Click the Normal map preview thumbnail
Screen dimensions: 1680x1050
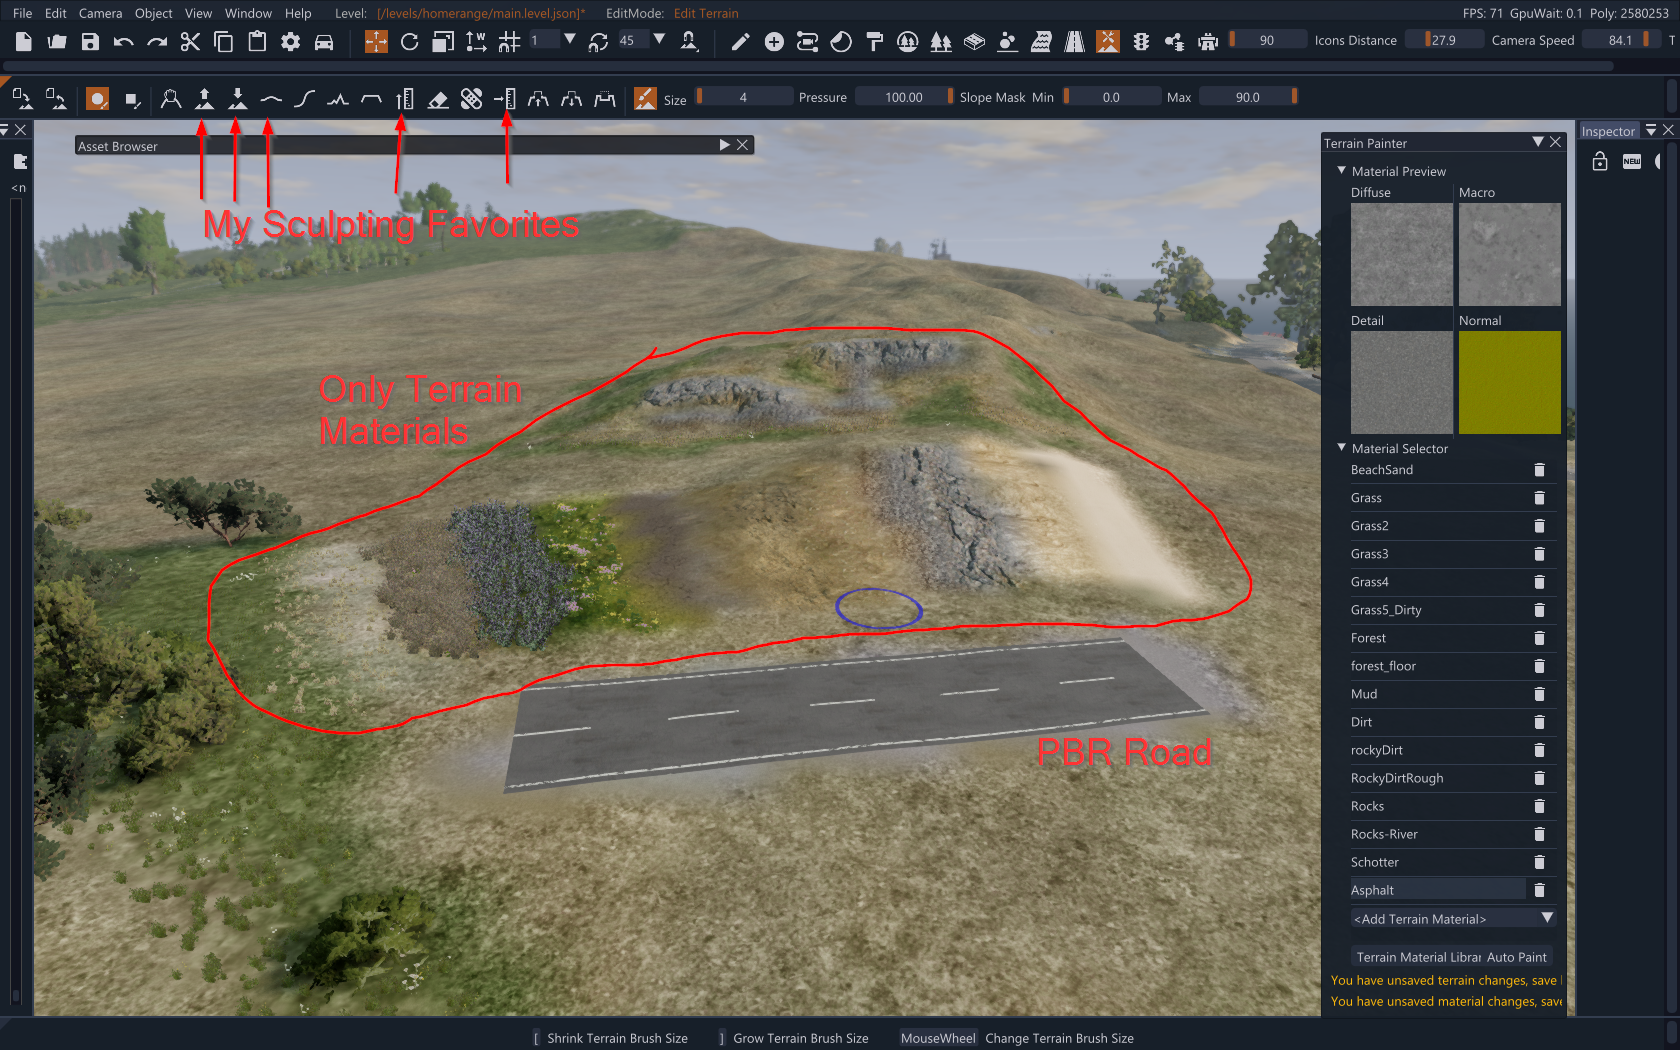[x=1510, y=383]
